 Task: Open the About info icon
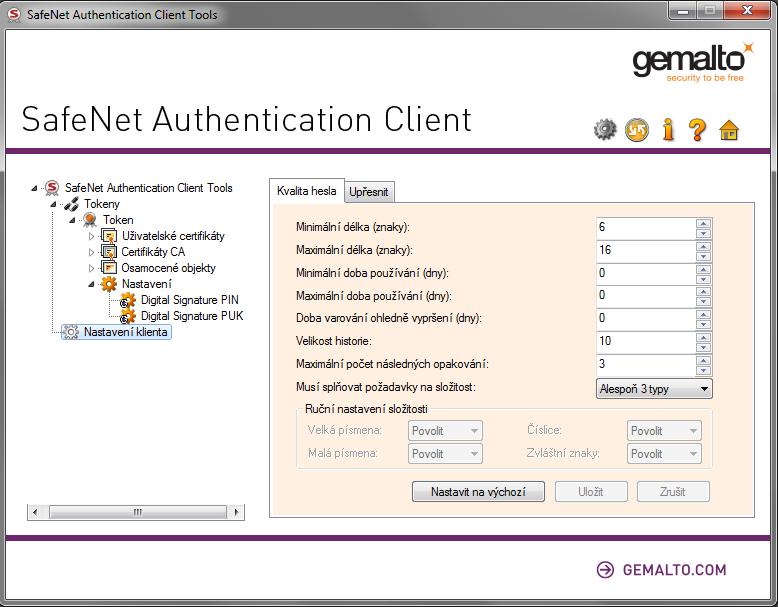tap(668, 130)
